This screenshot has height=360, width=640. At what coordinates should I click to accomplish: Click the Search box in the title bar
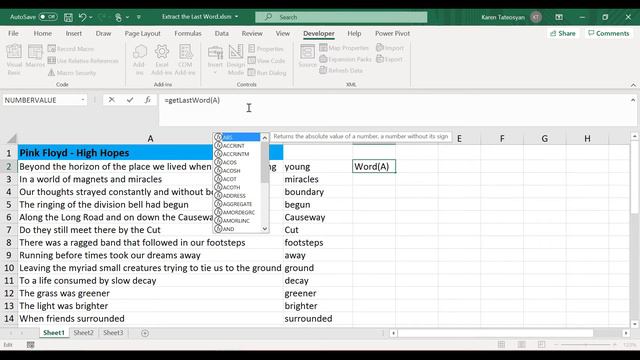(341, 17)
